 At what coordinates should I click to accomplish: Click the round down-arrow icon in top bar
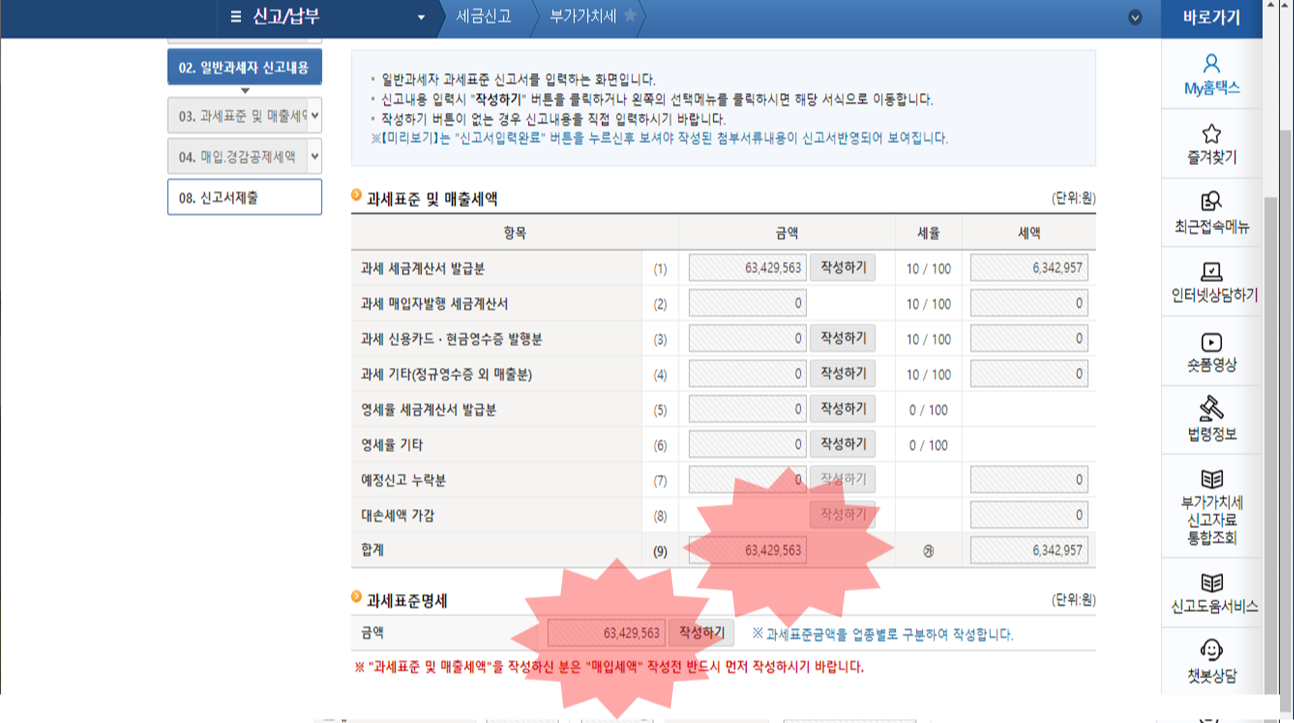[x=1135, y=17]
